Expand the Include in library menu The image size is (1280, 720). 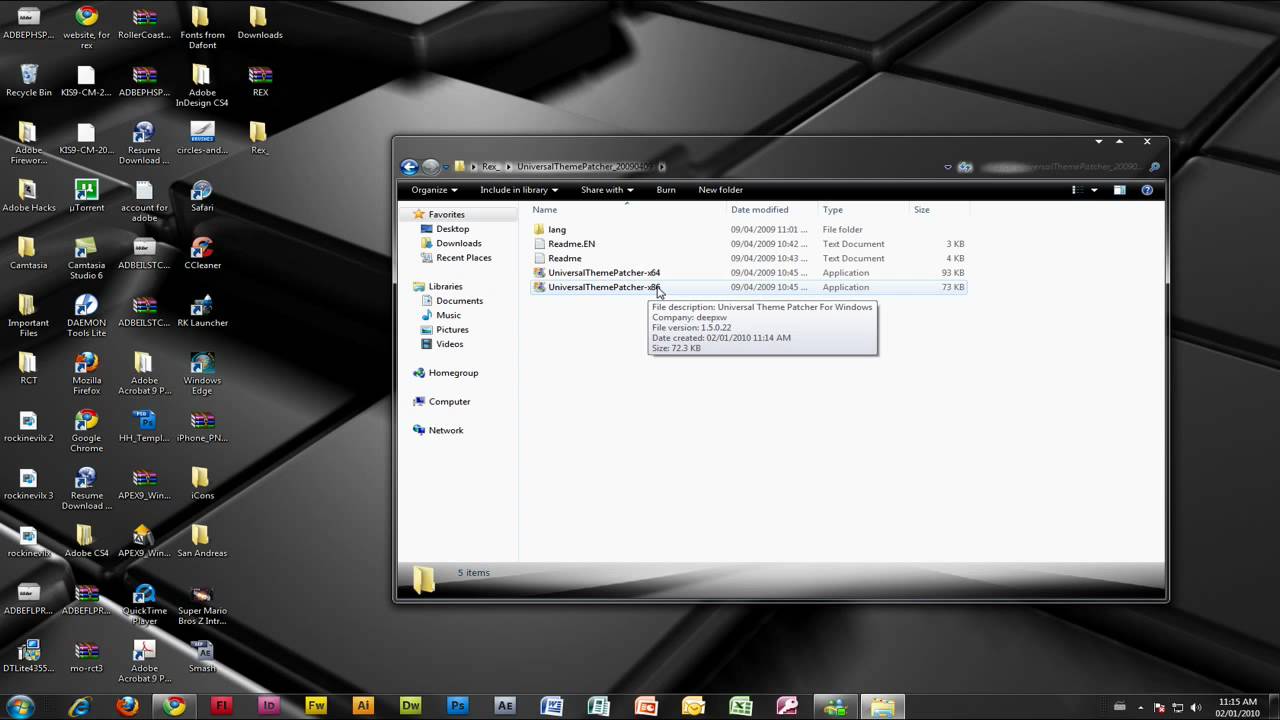[519, 190]
